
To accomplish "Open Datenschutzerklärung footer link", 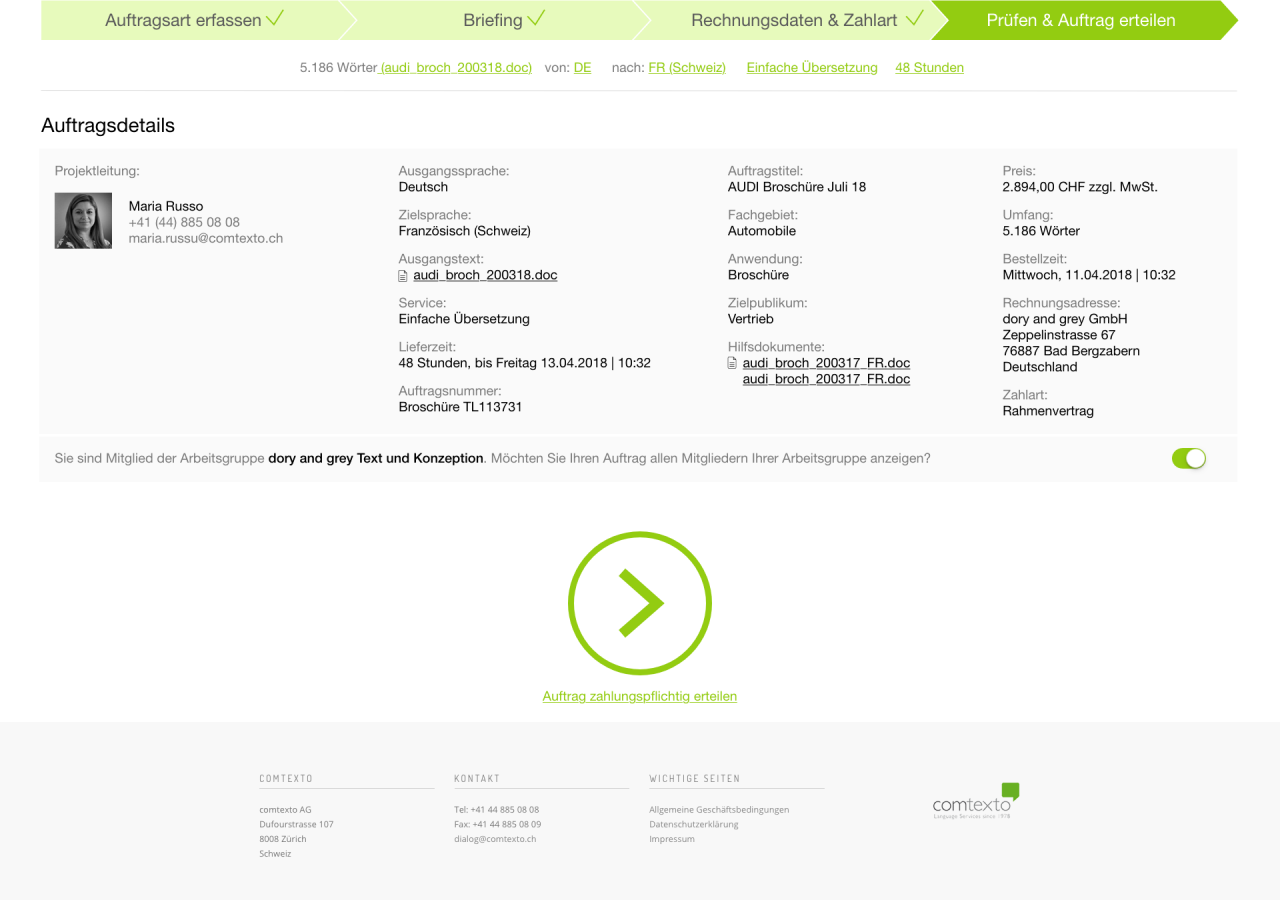I will click(x=694, y=825).
